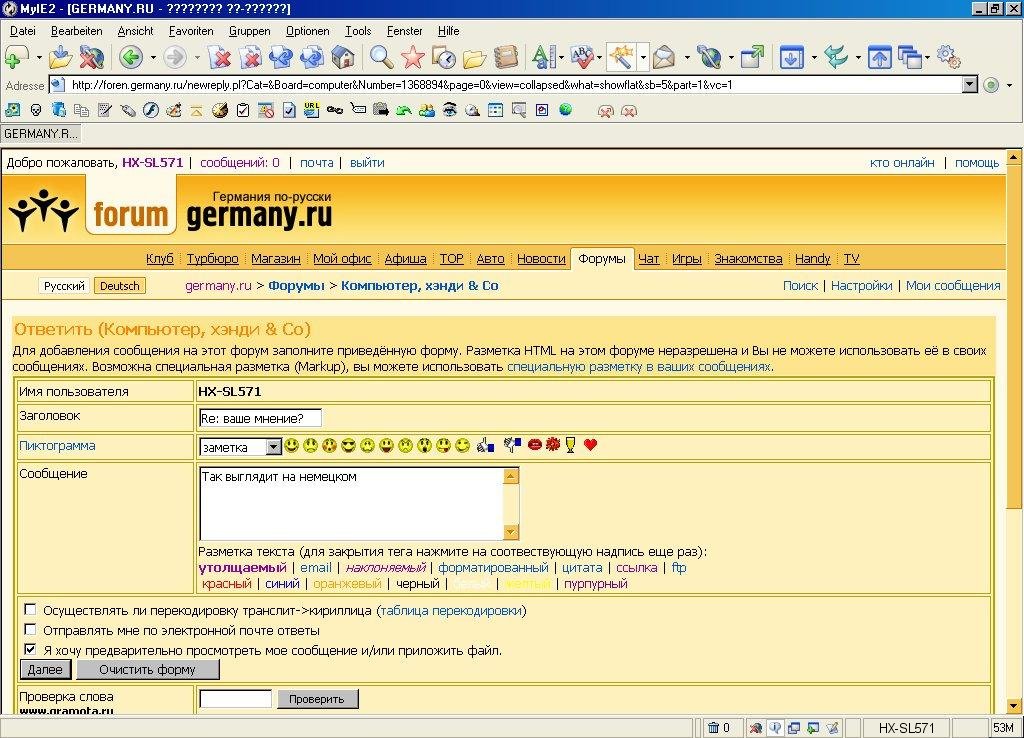
Task: Open the Мои сообщения link
Action: pyautogui.click(x=953, y=285)
